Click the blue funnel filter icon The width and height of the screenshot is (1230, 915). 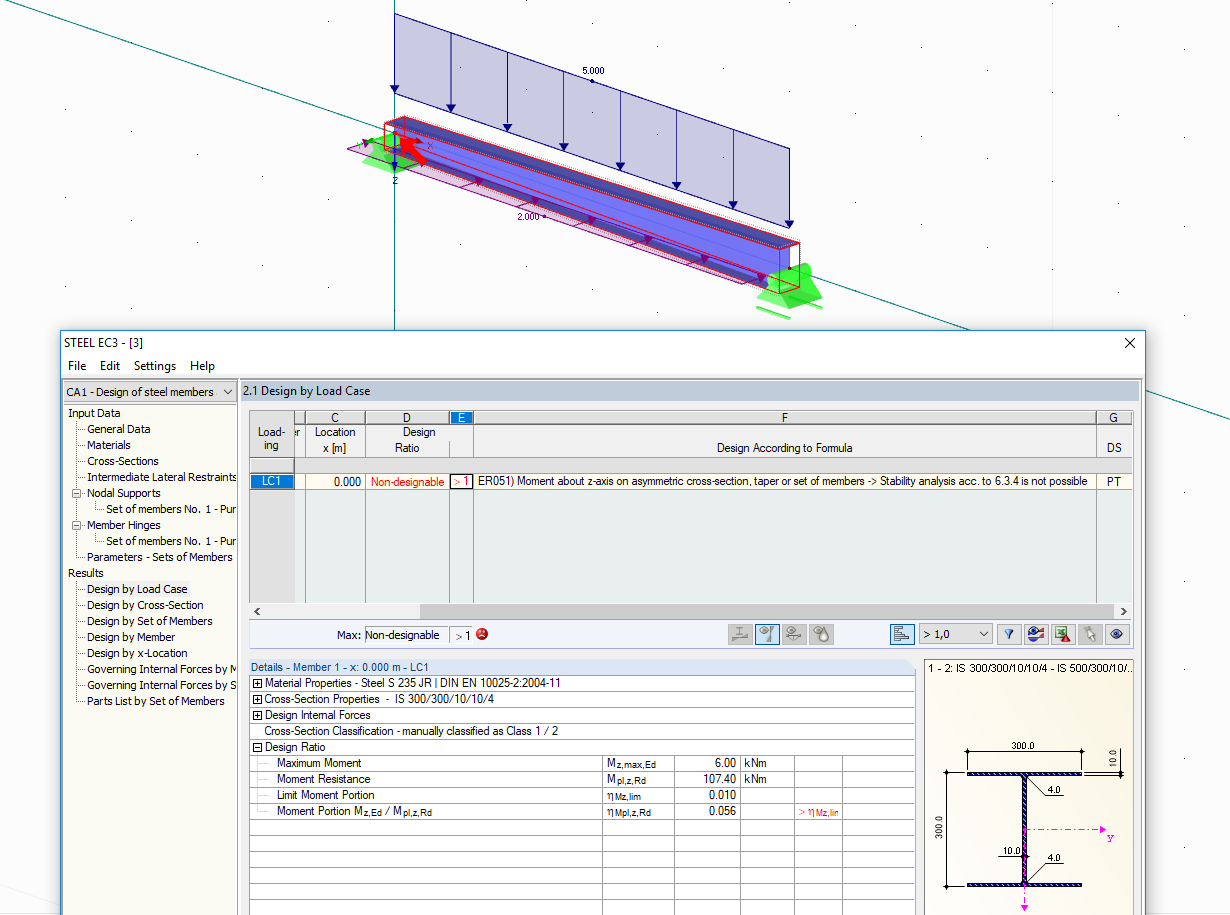point(1009,634)
